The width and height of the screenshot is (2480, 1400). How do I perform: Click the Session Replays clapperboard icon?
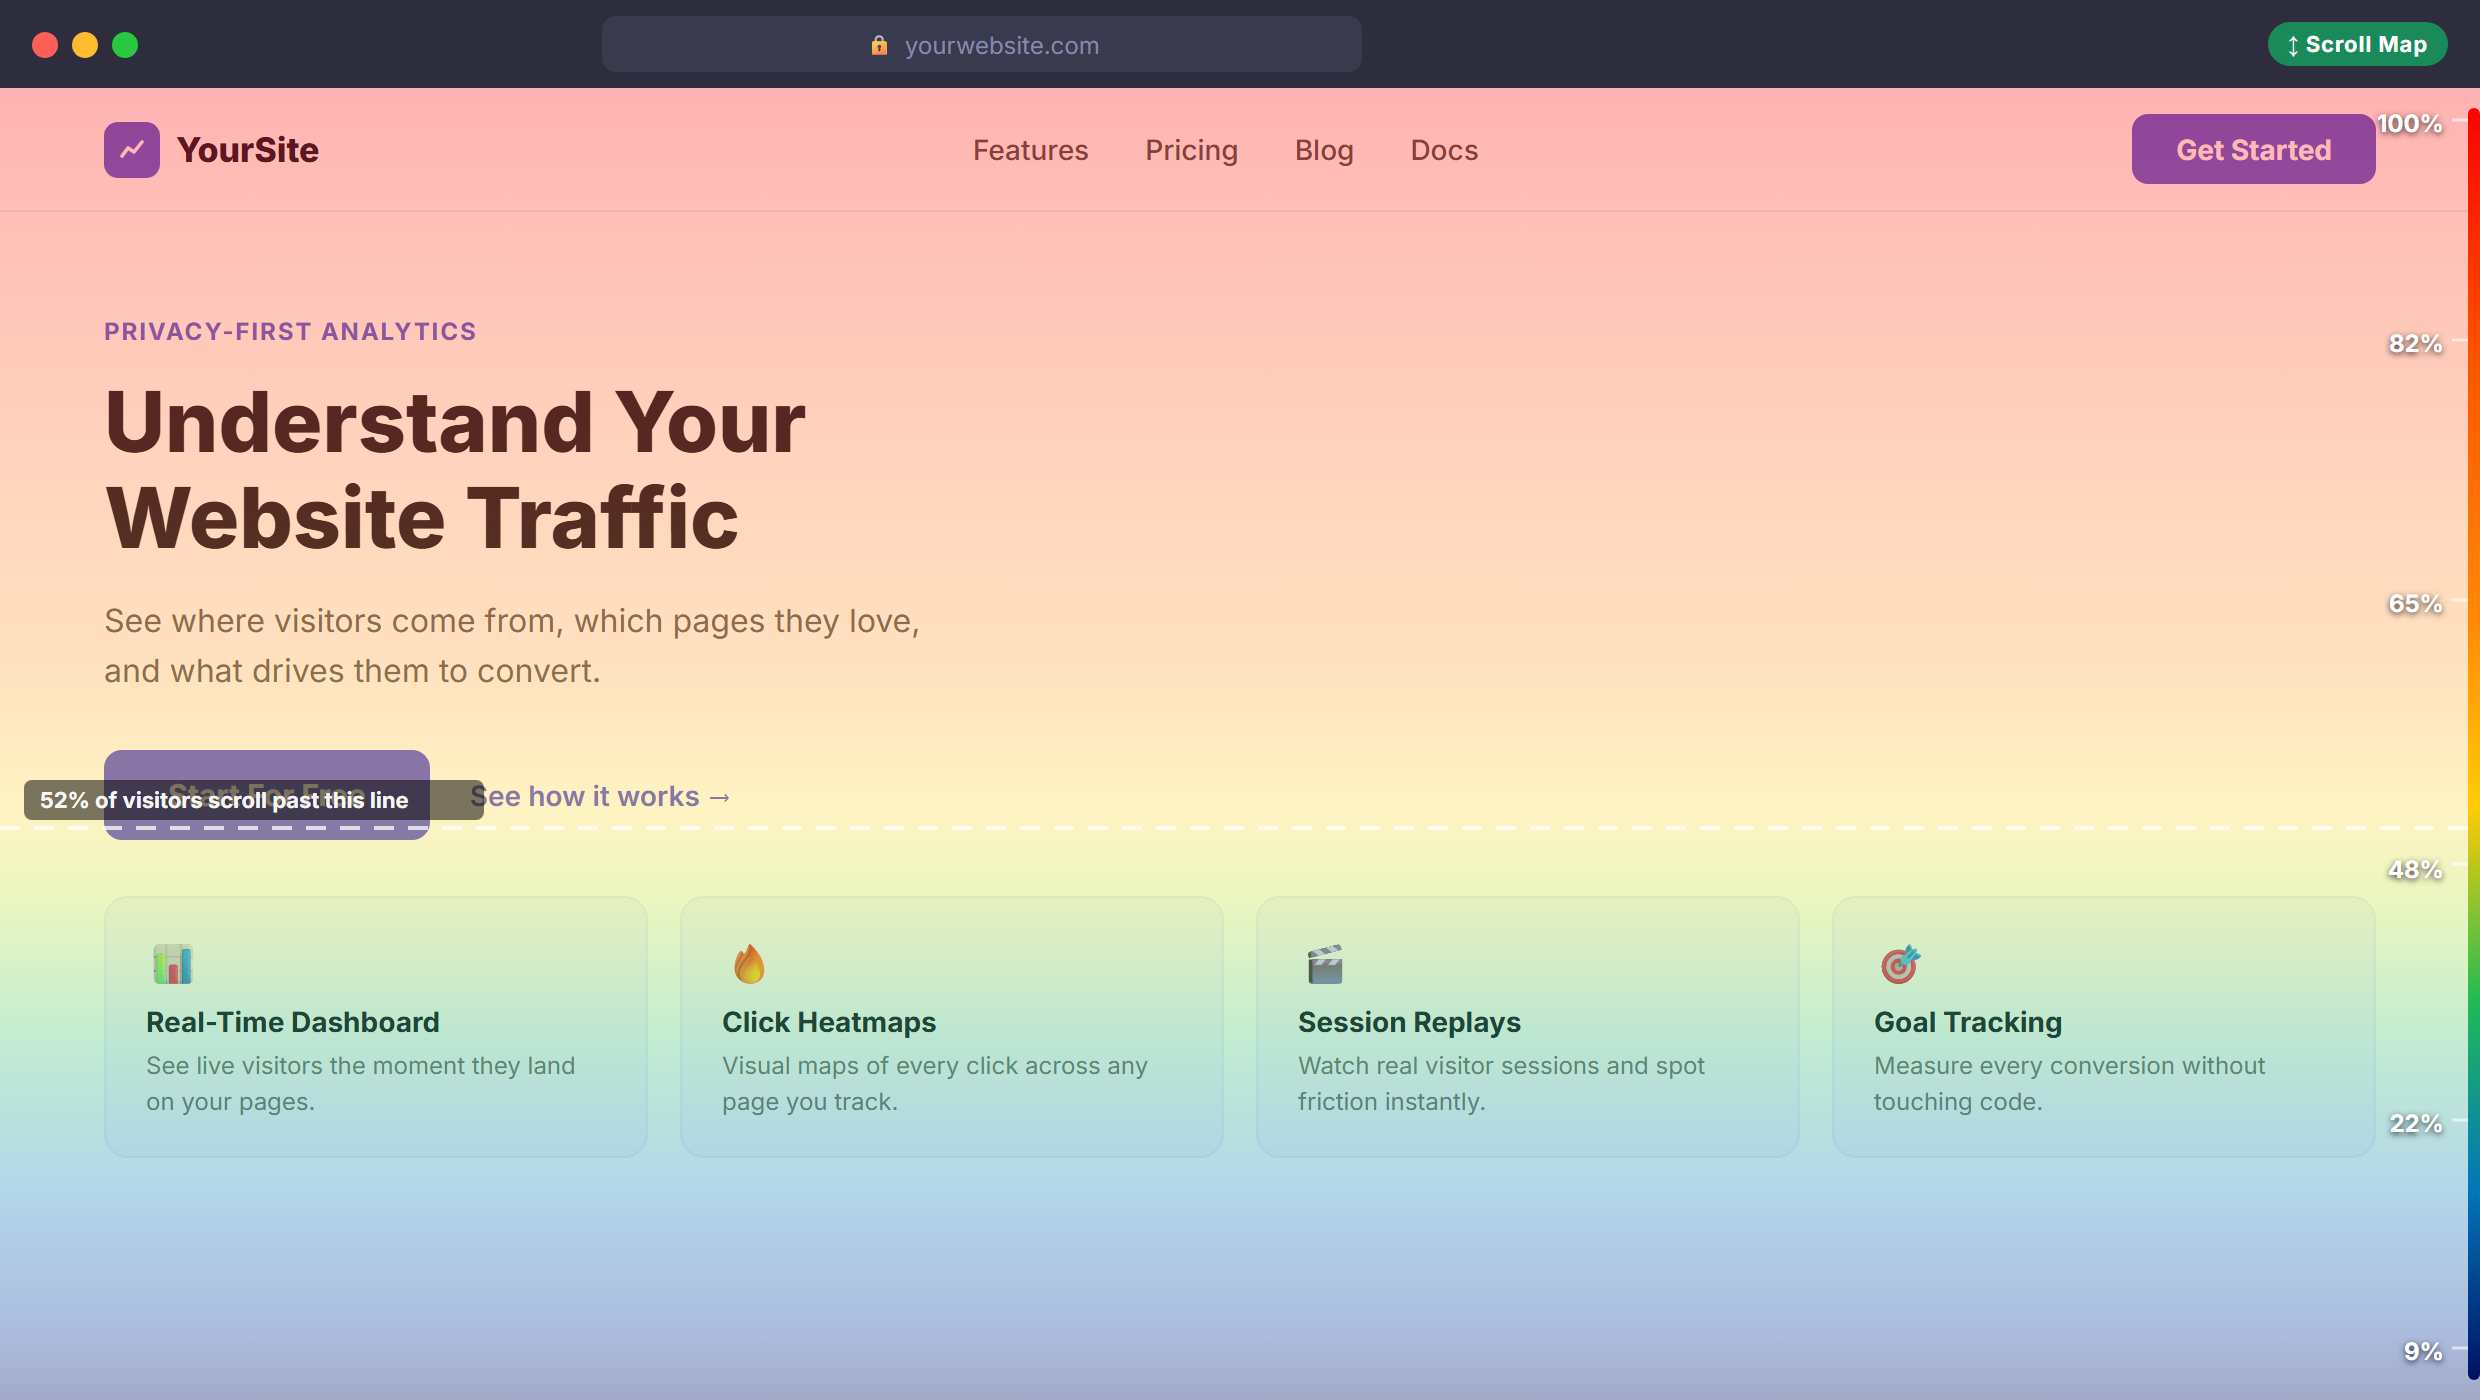[x=1325, y=964]
